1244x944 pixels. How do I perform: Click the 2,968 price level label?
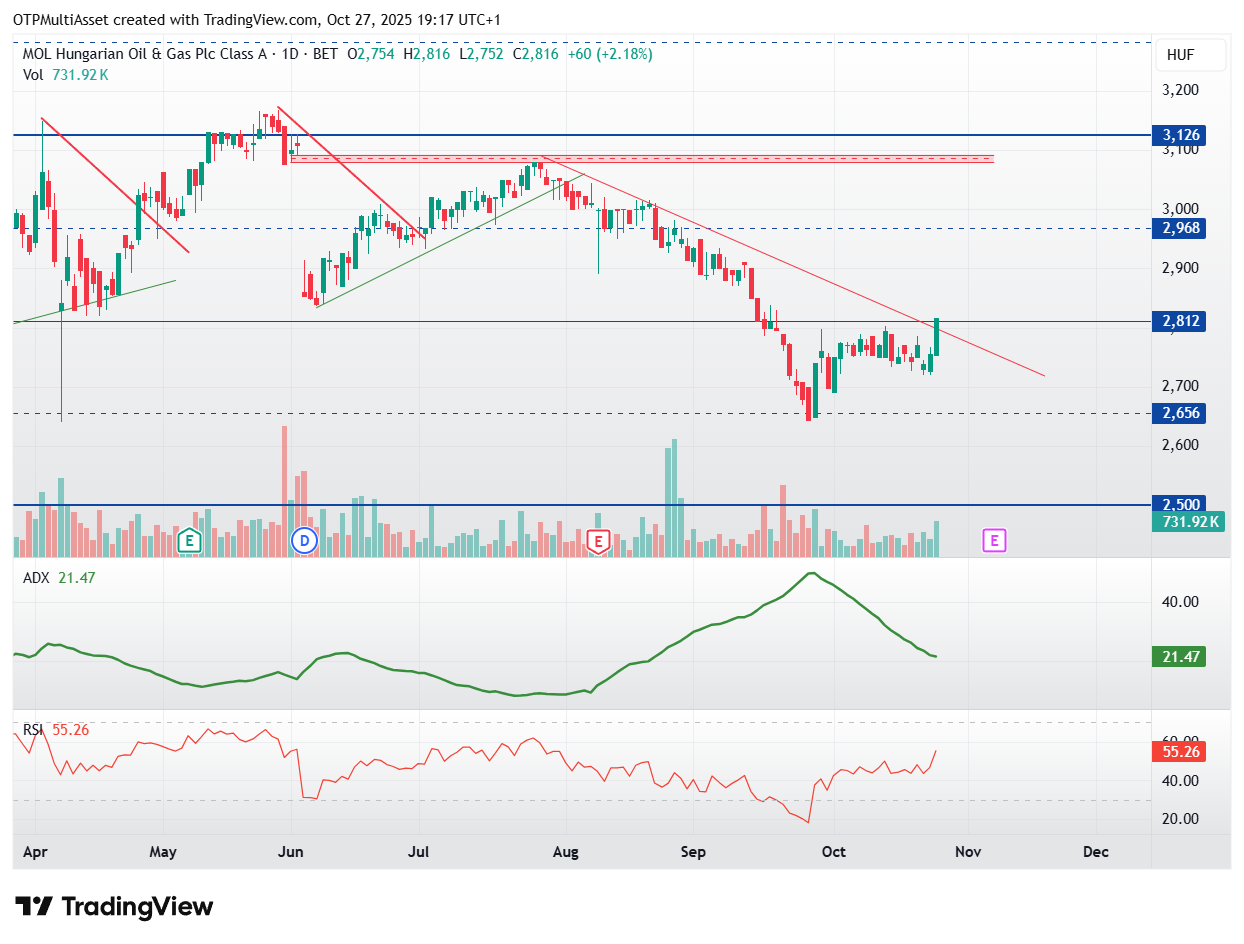point(1180,228)
